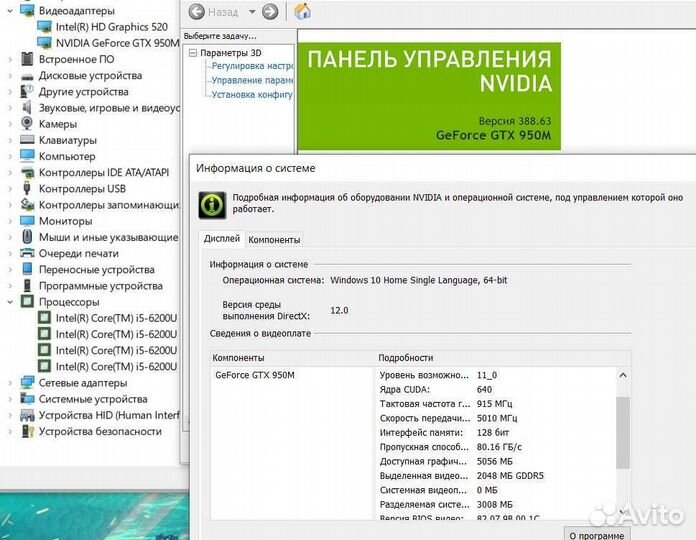Click the details list scrollbar thumb

click(x=623, y=433)
